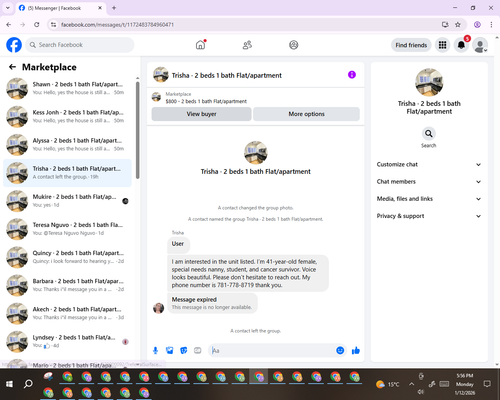Click the browser address bar URL

(x=117, y=25)
